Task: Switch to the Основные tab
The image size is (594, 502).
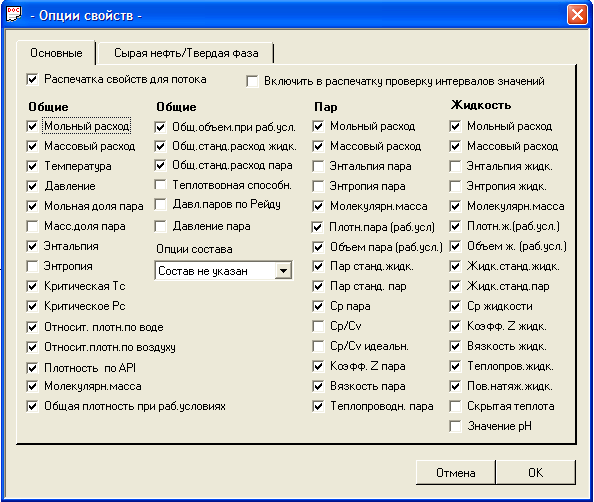Action: (x=56, y=53)
